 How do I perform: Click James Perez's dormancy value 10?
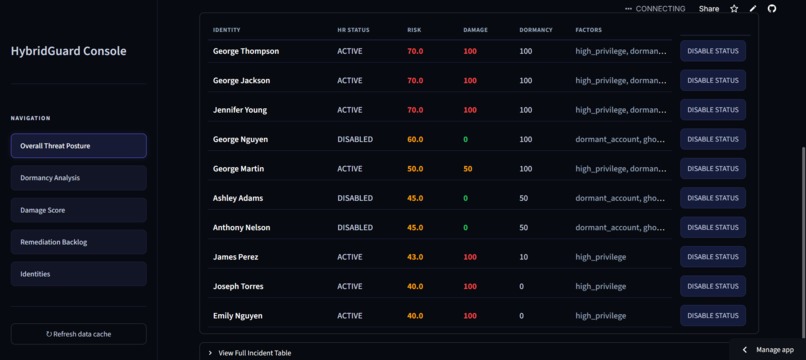point(523,257)
